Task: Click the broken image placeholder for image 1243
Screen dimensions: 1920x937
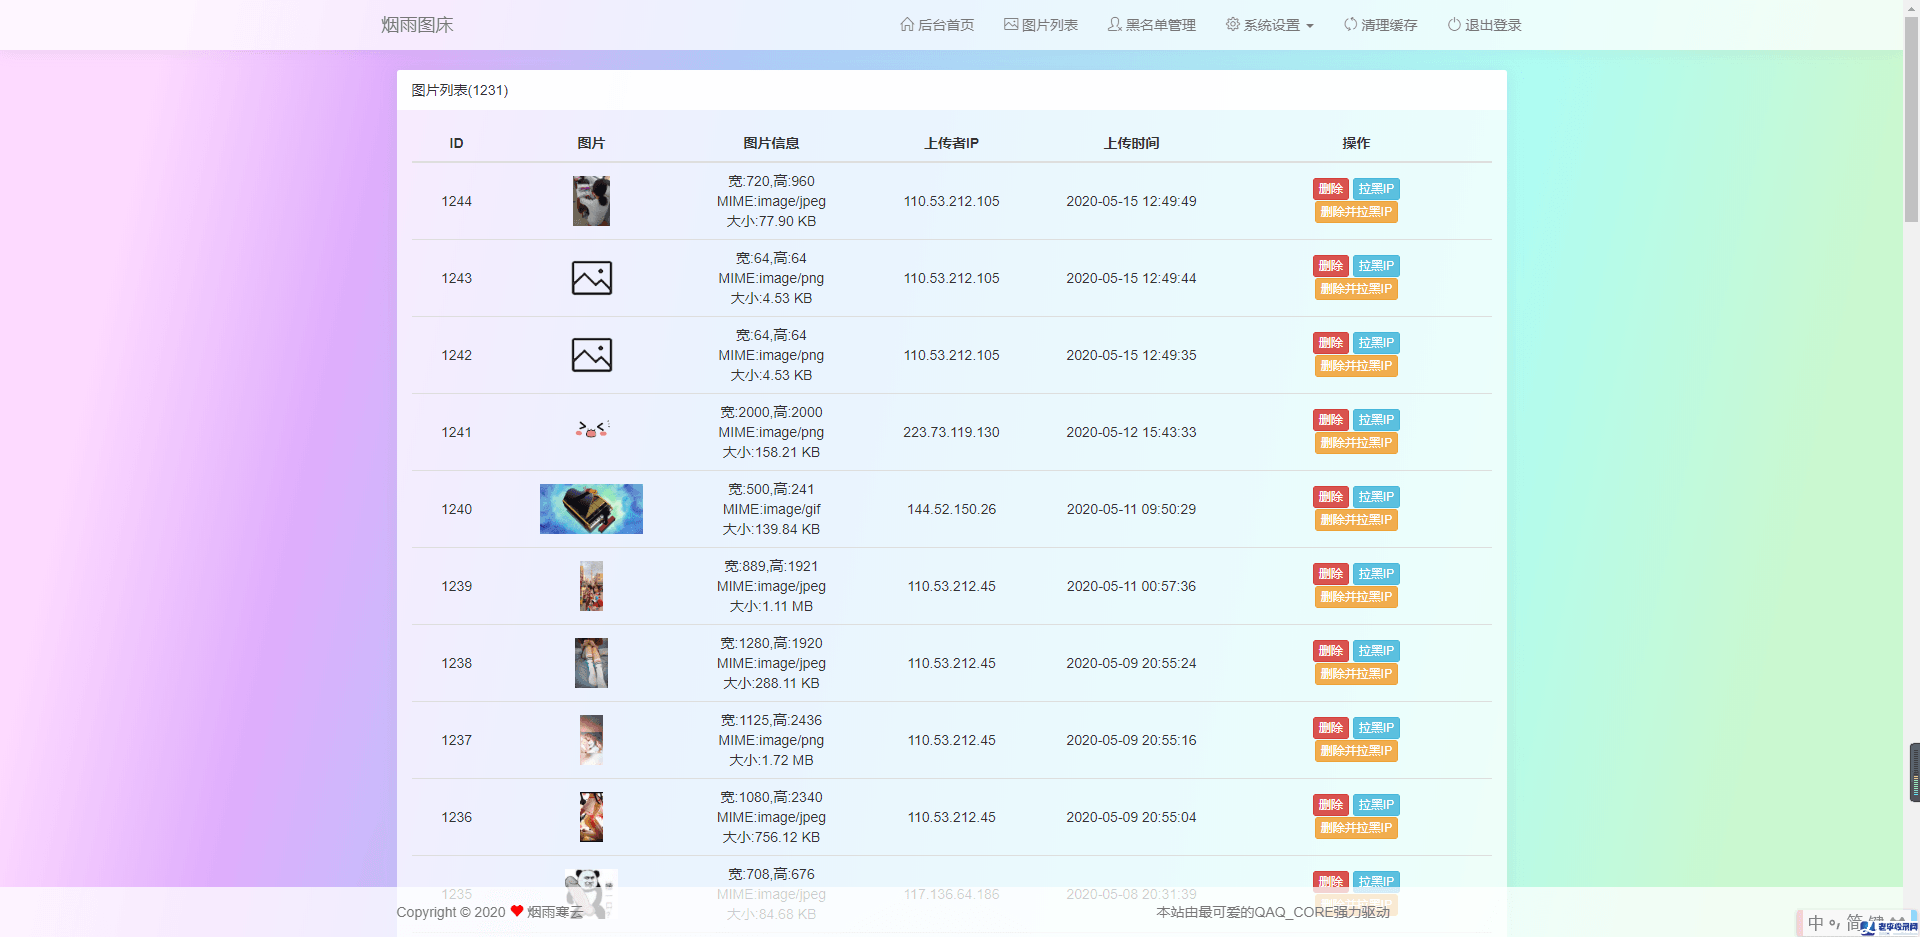Action: (x=591, y=278)
